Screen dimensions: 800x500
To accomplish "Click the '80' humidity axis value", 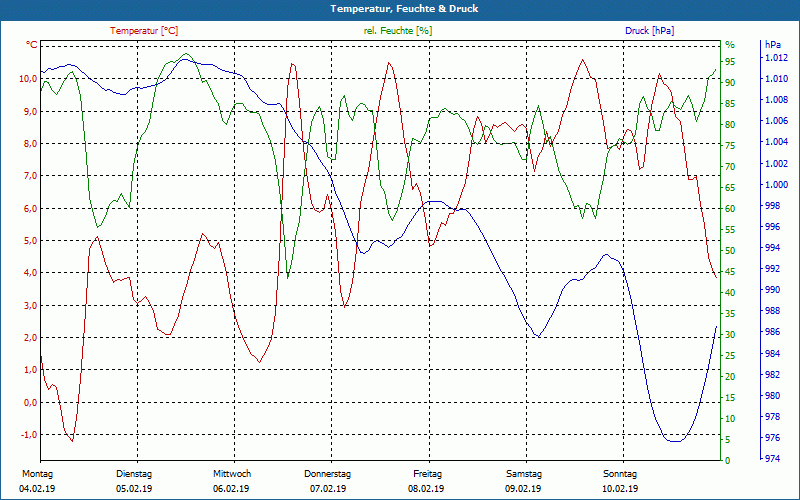I will (730, 124).
